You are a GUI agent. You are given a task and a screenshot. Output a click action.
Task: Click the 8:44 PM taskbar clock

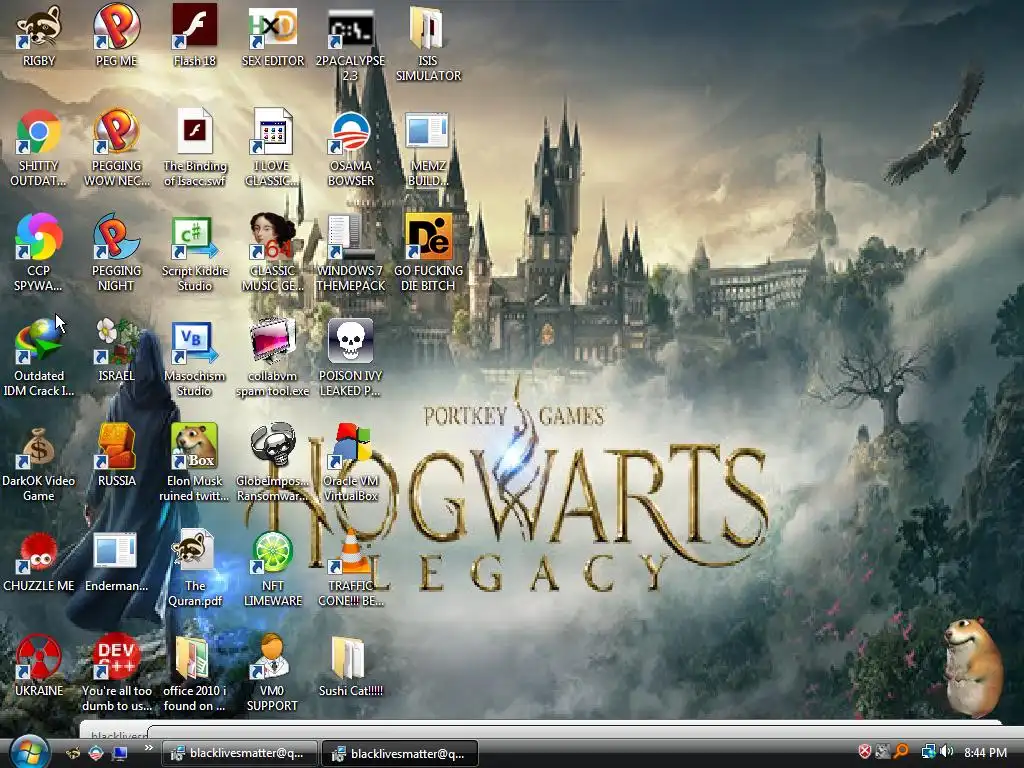point(985,752)
